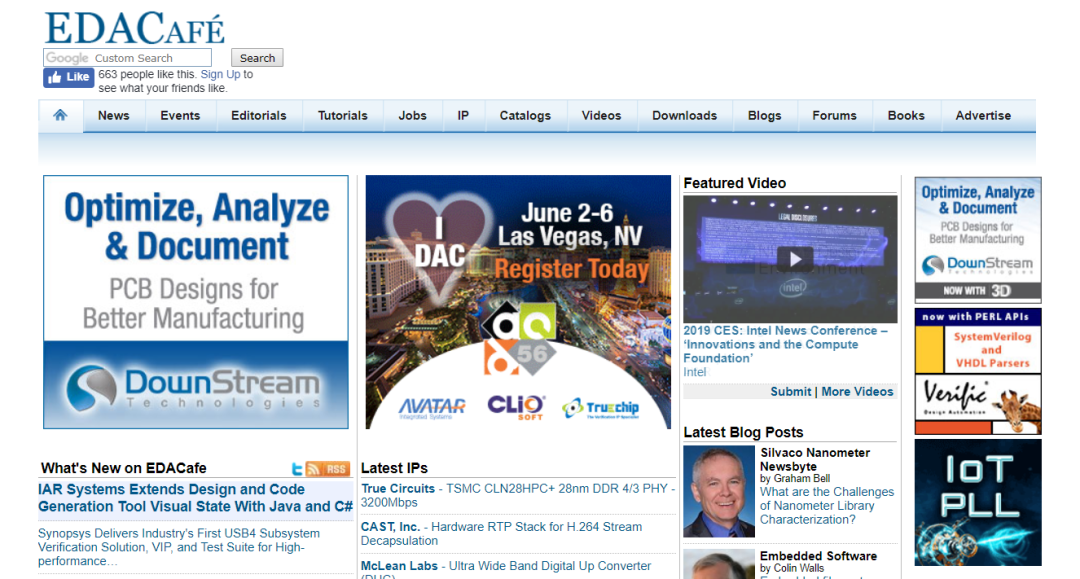Click the Facebook Like thumbs-up button
The height and width of the screenshot is (579, 1080).
[x=69, y=77]
